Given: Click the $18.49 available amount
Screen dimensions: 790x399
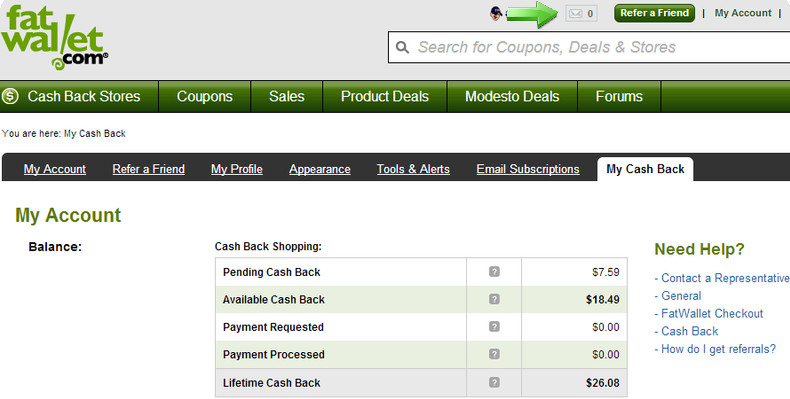Looking at the screenshot, I should click(603, 299).
